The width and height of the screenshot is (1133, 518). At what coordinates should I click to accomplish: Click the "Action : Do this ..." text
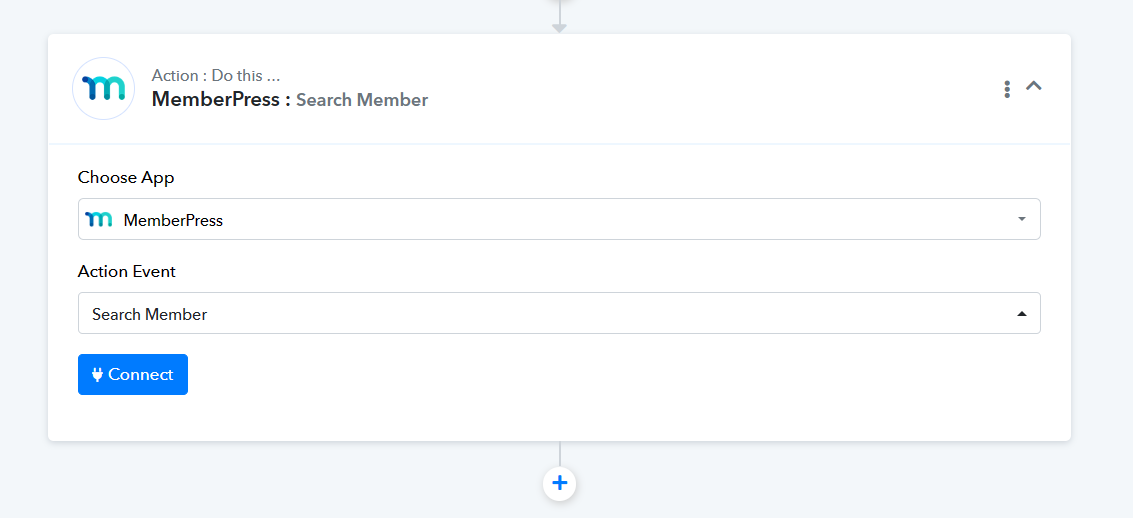(215, 75)
